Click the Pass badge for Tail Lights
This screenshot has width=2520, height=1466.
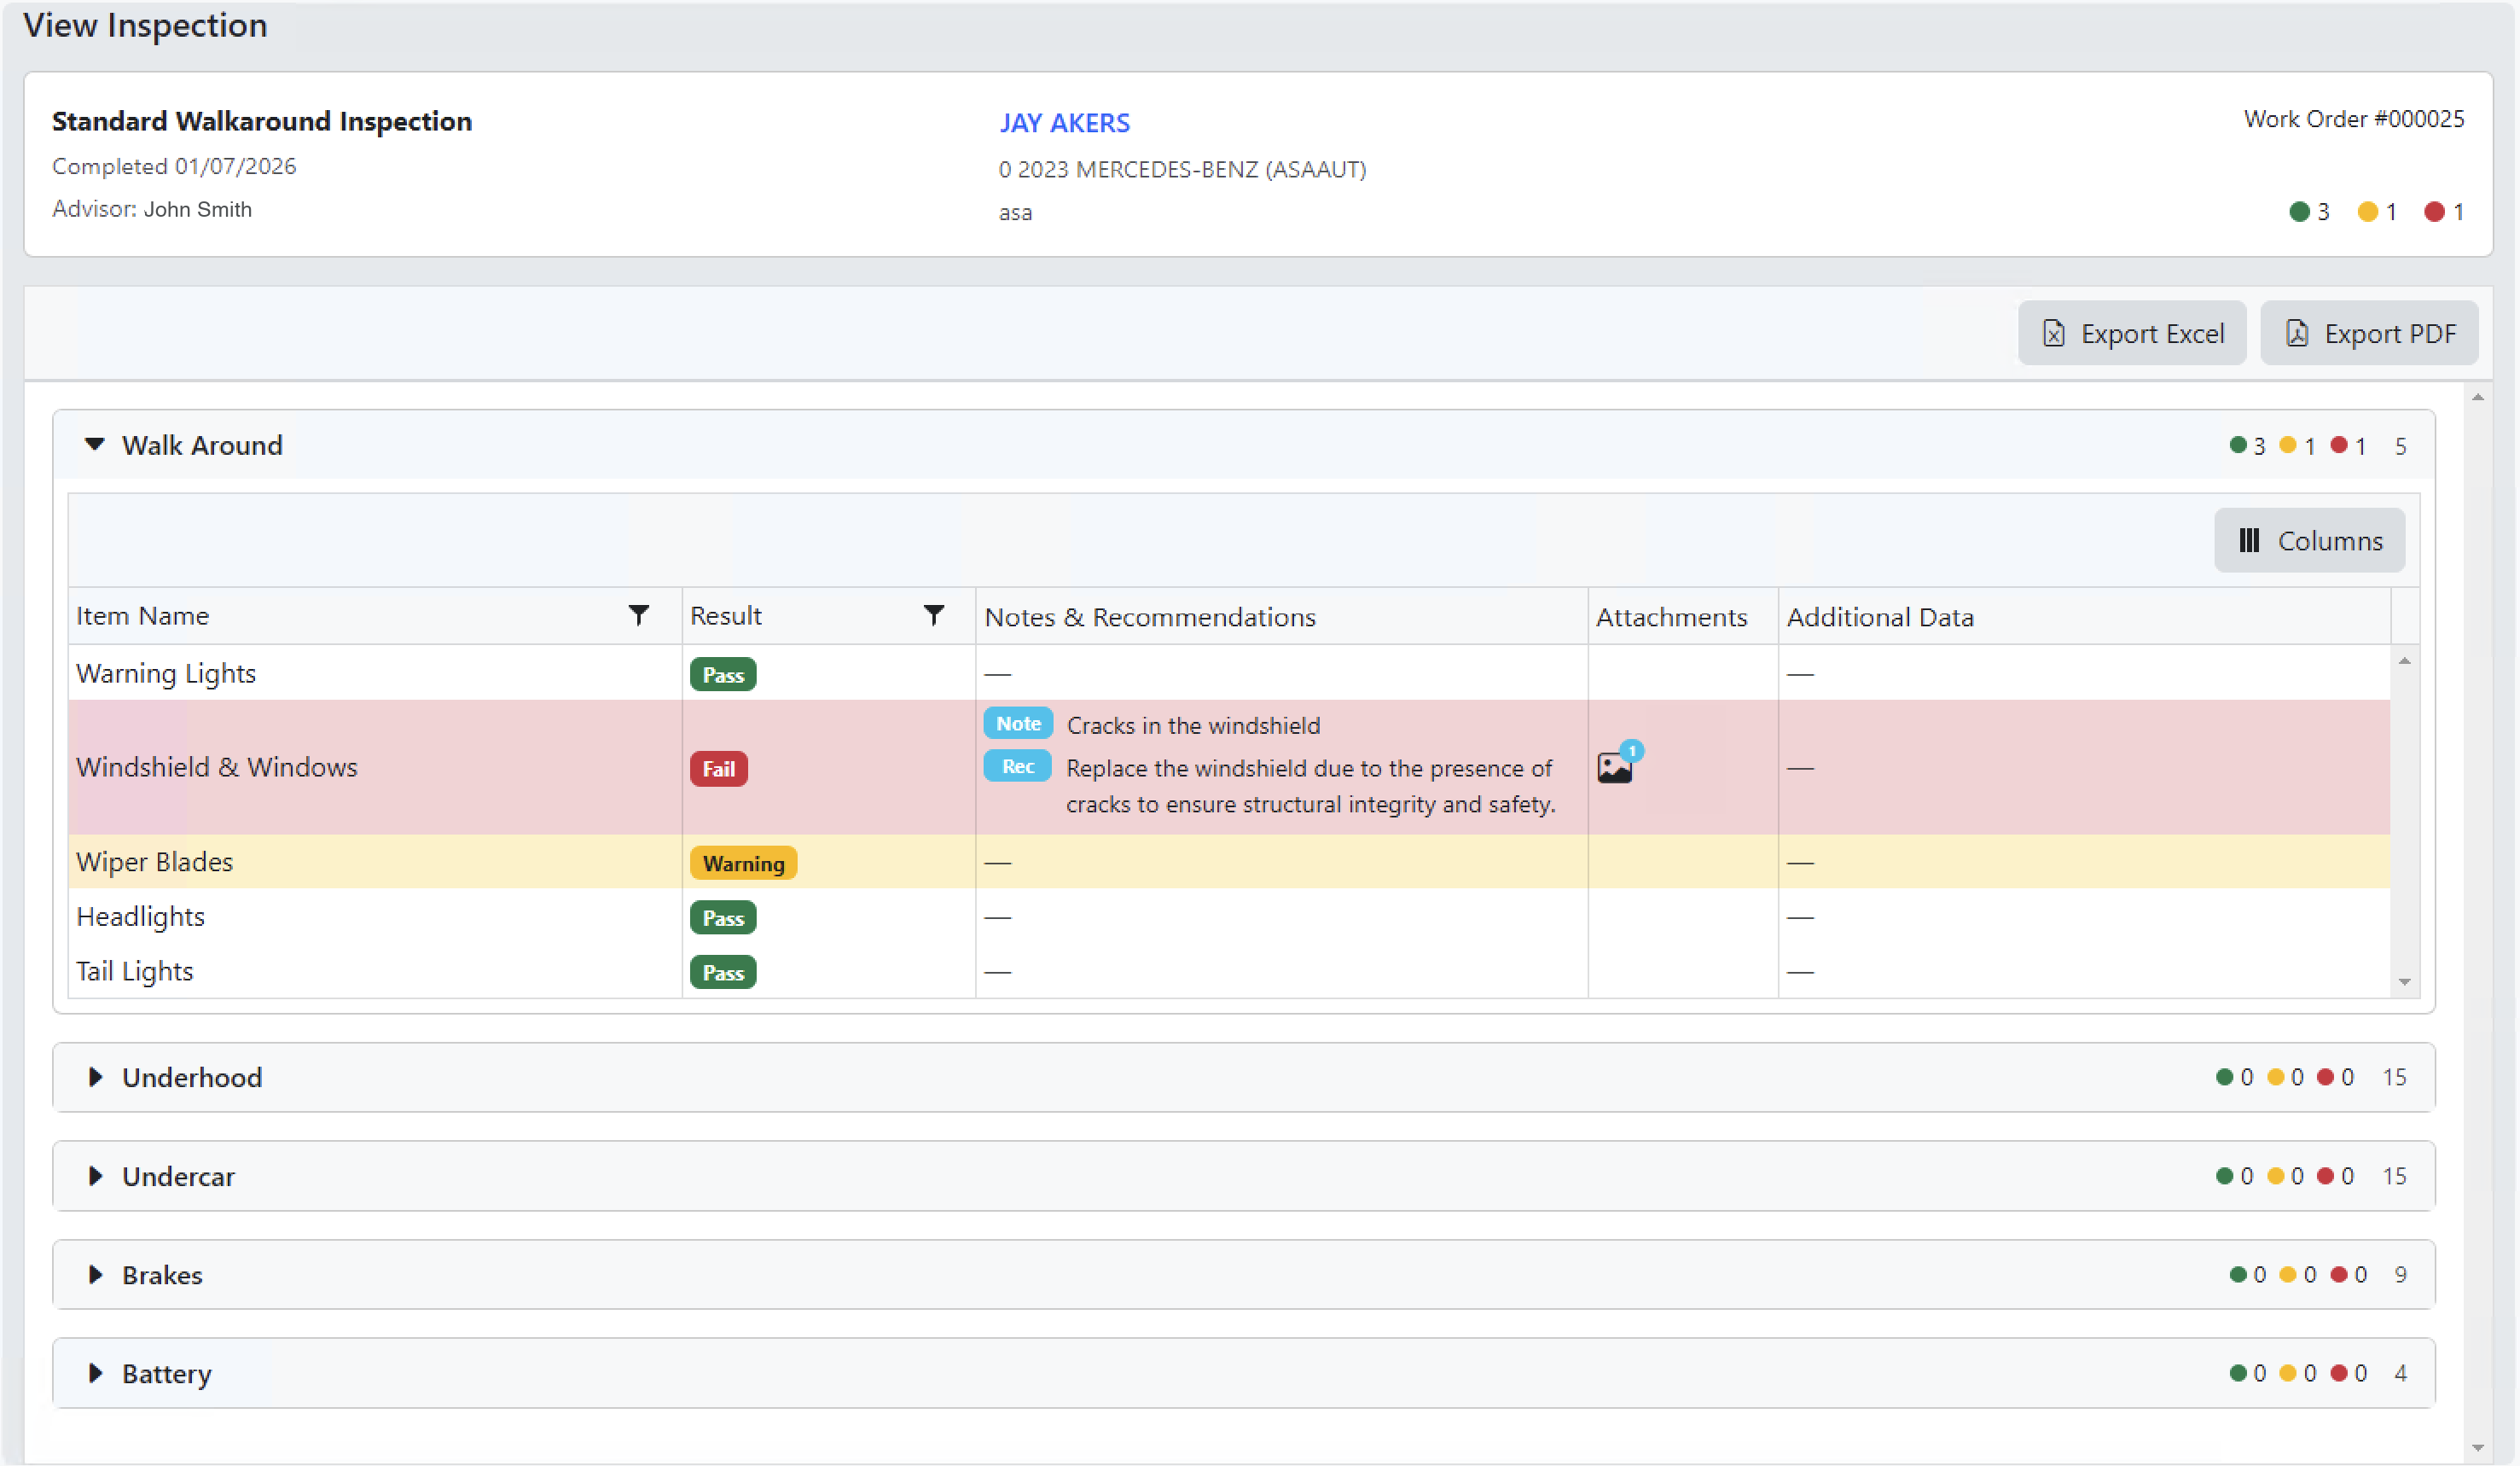click(x=723, y=972)
